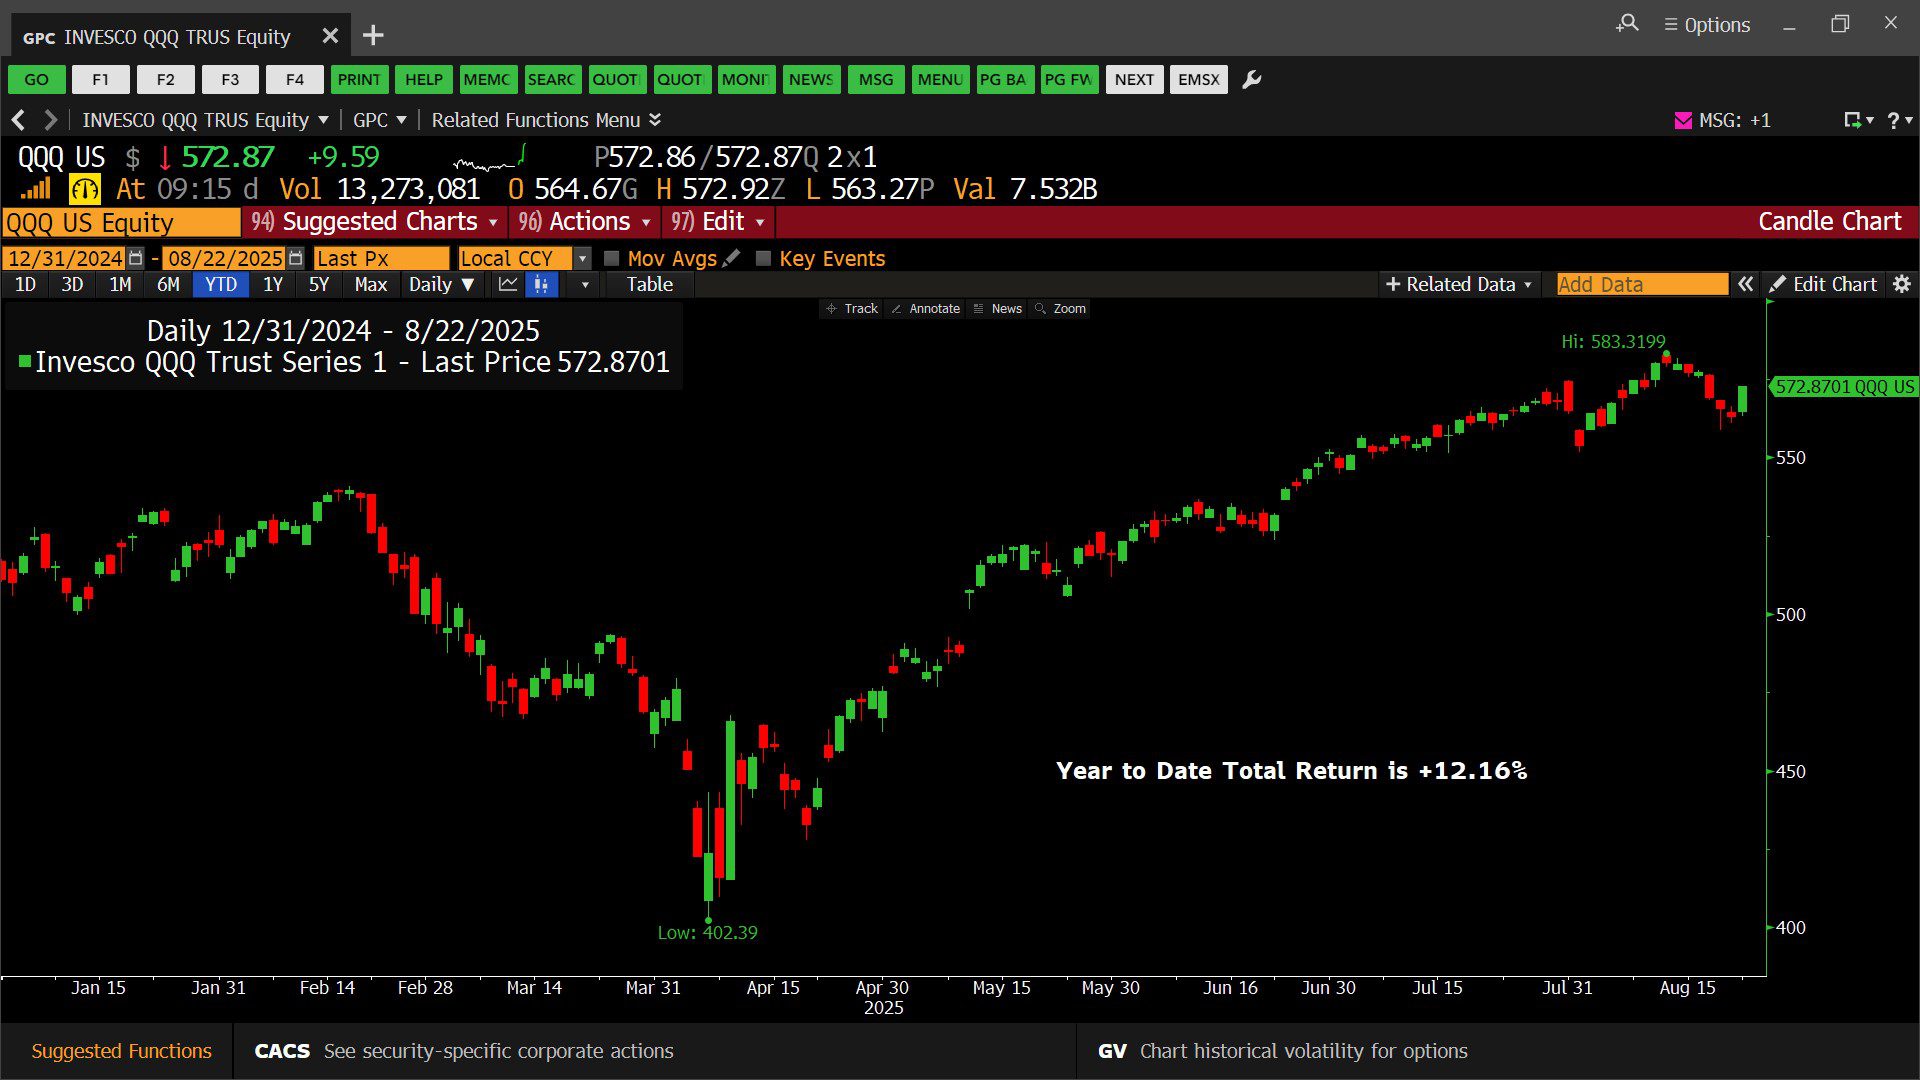Screen dimensions: 1920x1080
Task: Open the Local CCY currency dropdown
Action: click(x=582, y=259)
